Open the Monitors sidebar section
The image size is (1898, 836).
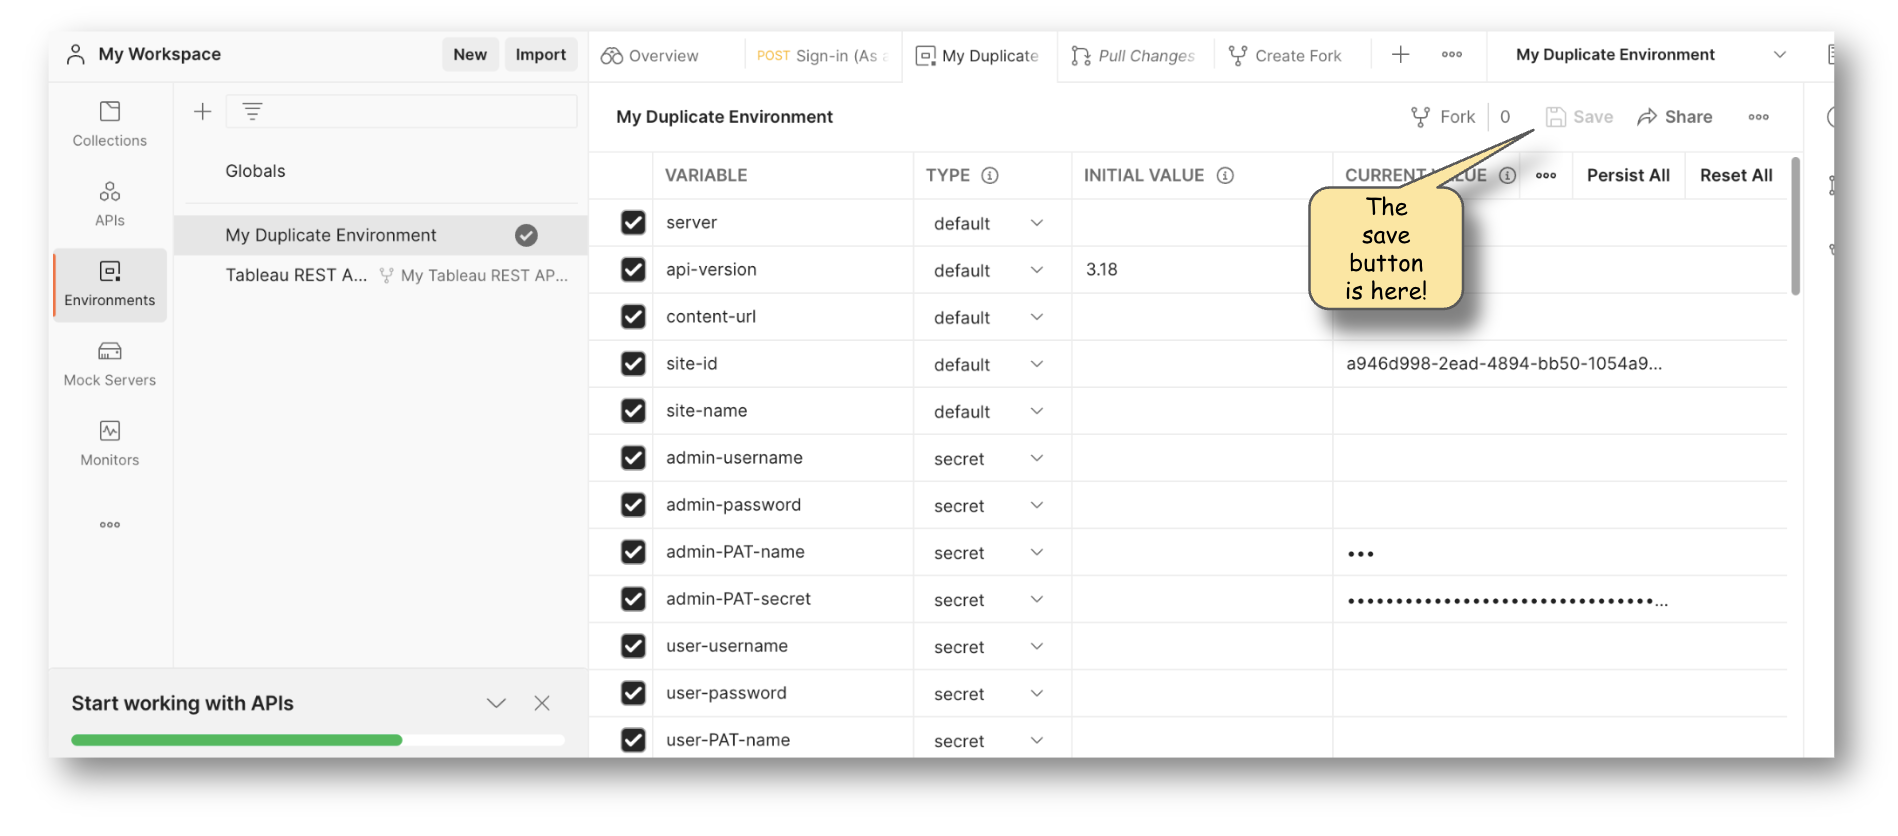(x=109, y=444)
